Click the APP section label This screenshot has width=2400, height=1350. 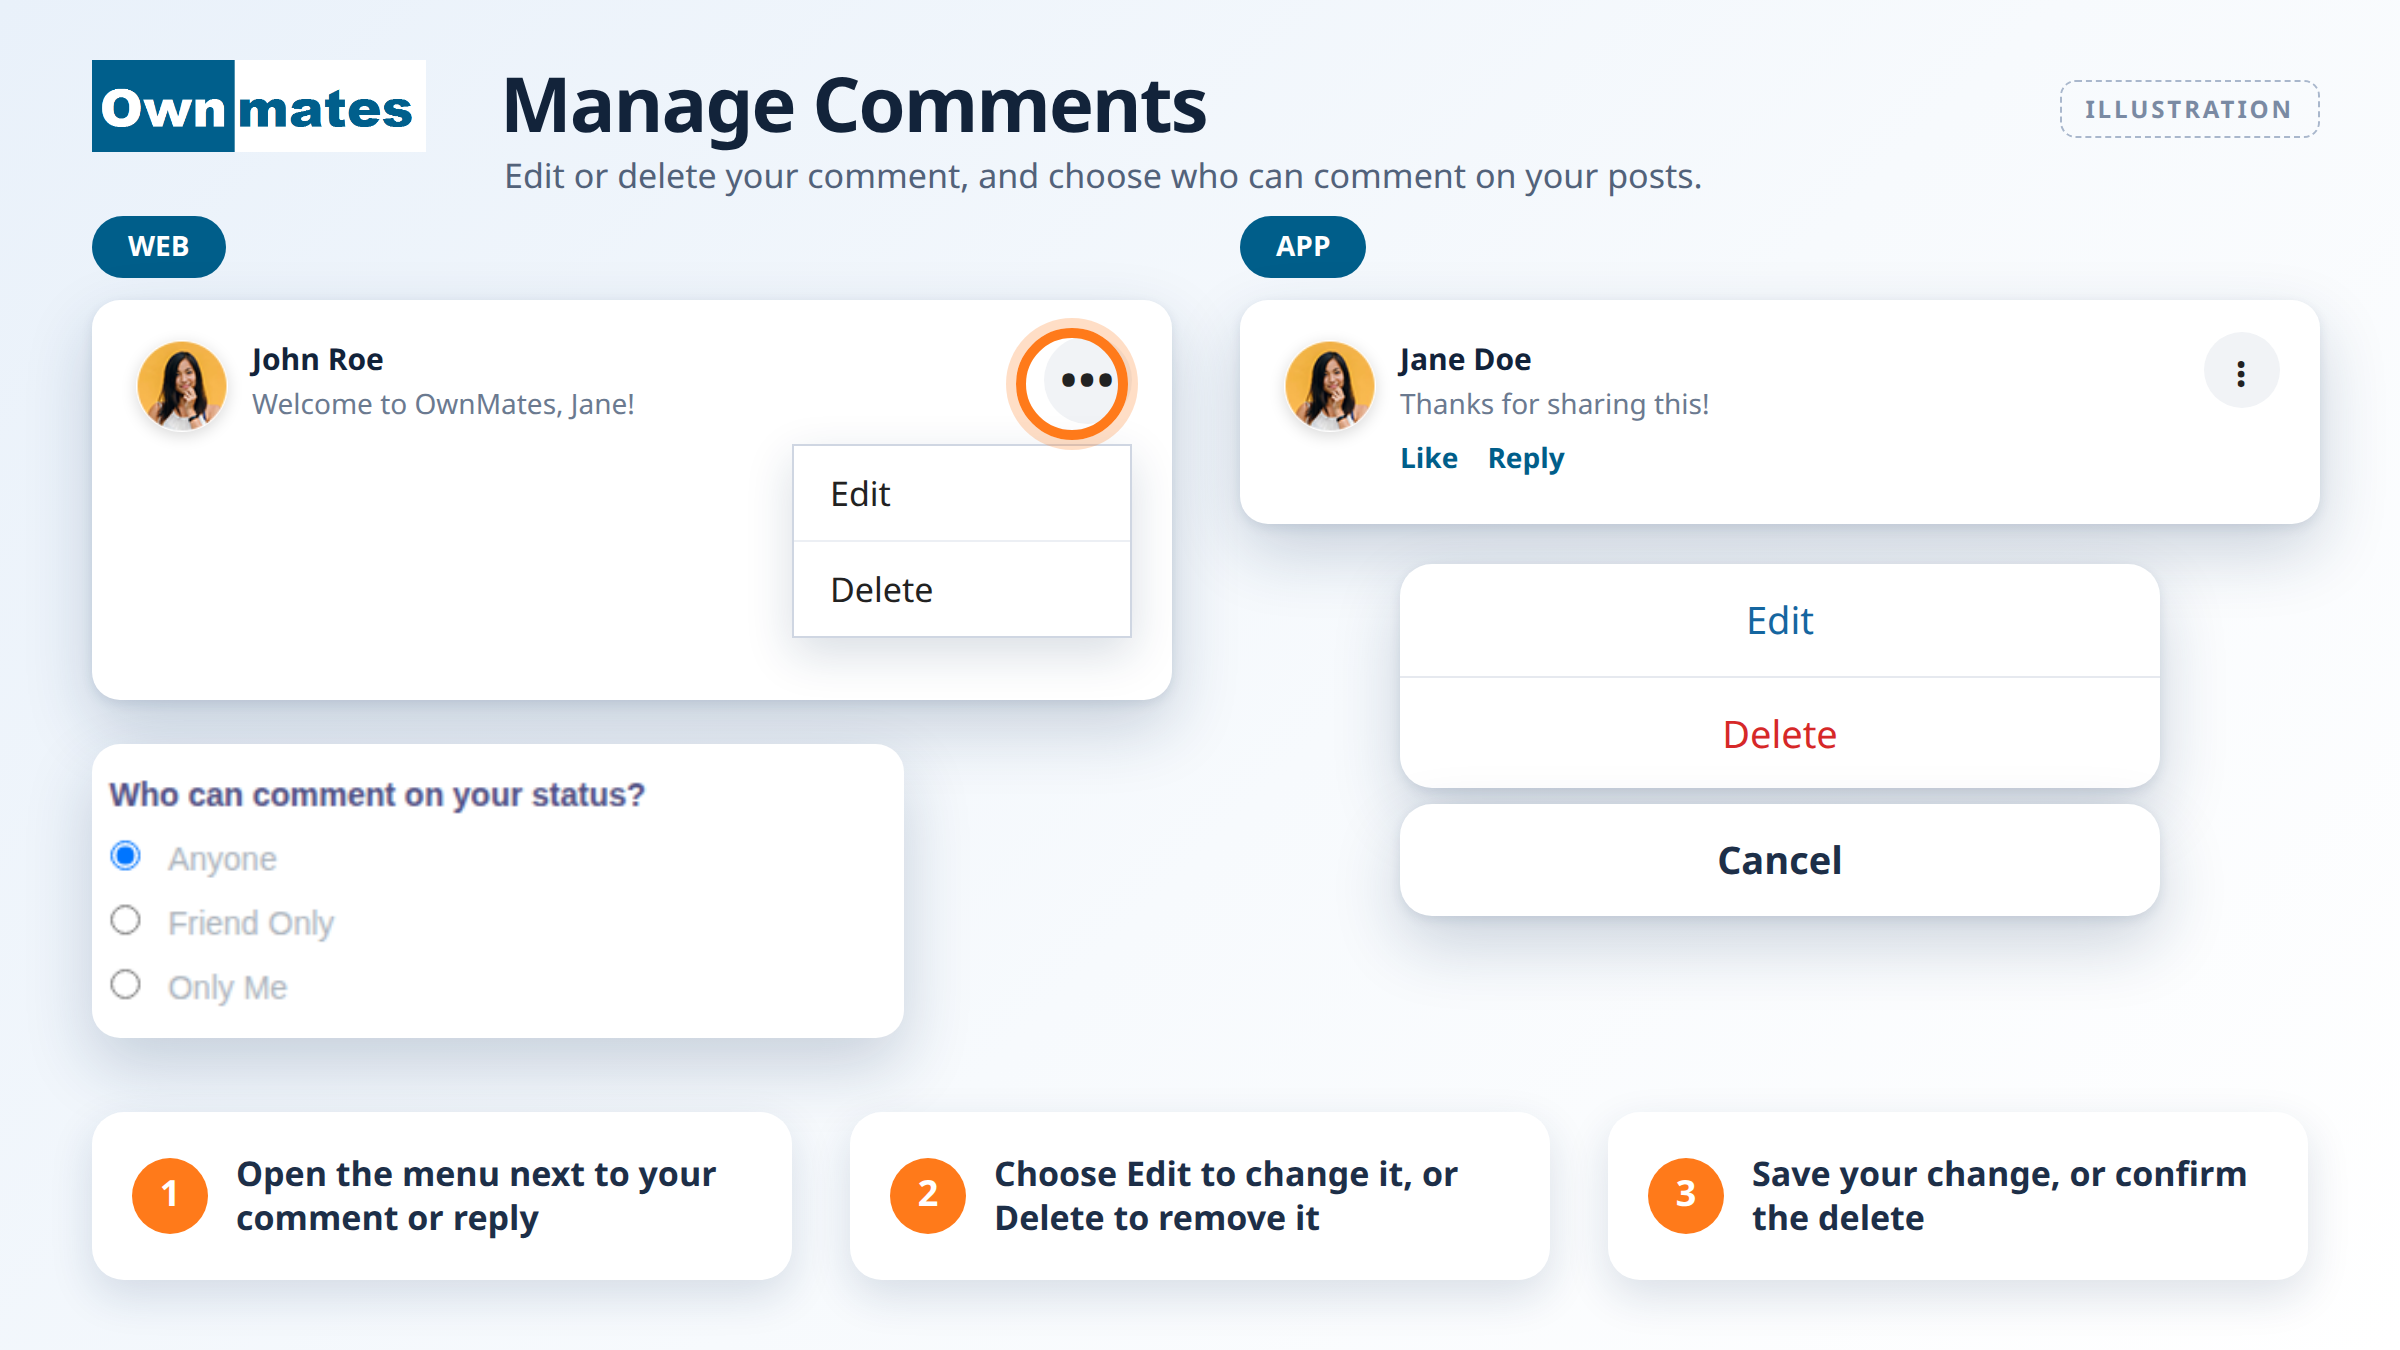[x=1303, y=247]
